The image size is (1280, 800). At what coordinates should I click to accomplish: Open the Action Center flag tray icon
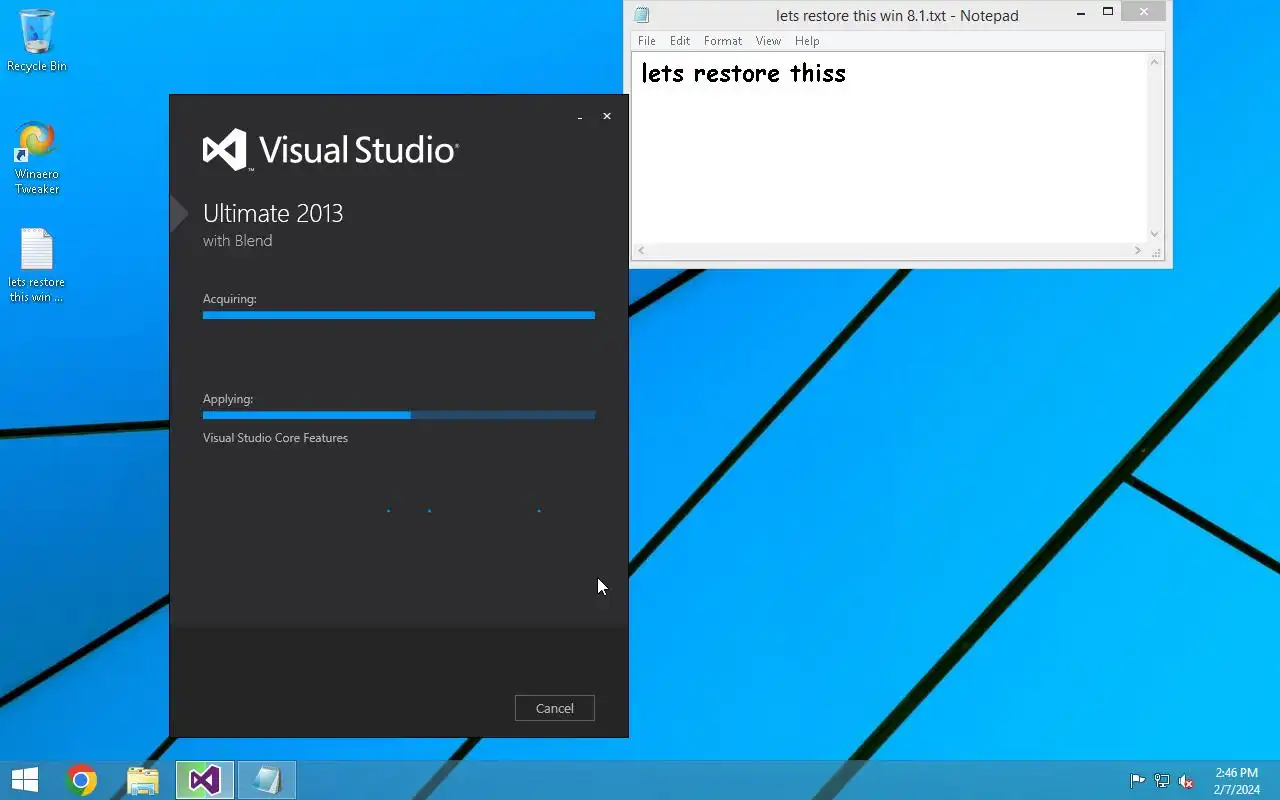pyautogui.click(x=1138, y=781)
